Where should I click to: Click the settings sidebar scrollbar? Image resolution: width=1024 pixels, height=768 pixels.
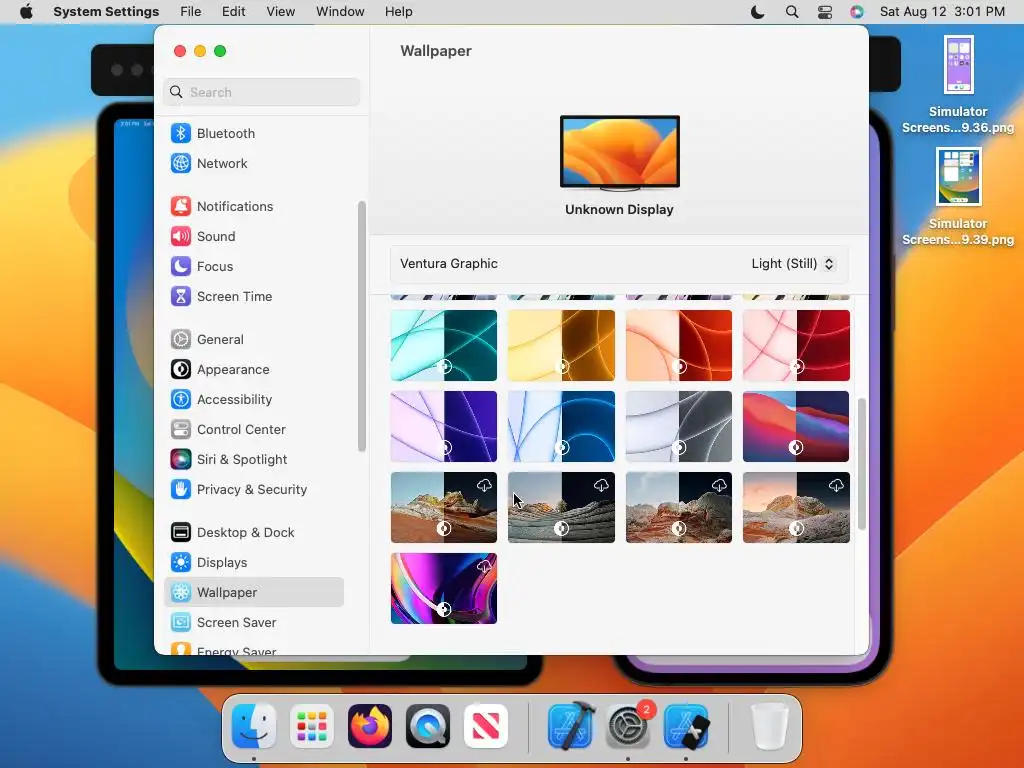pos(361,326)
